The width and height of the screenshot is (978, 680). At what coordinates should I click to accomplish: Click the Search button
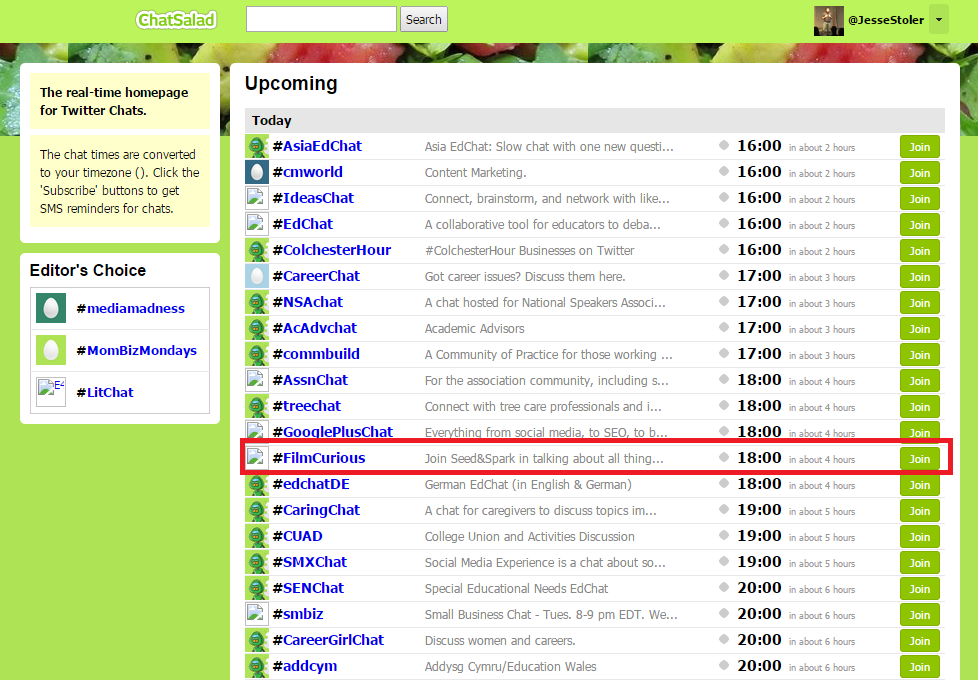click(424, 19)
